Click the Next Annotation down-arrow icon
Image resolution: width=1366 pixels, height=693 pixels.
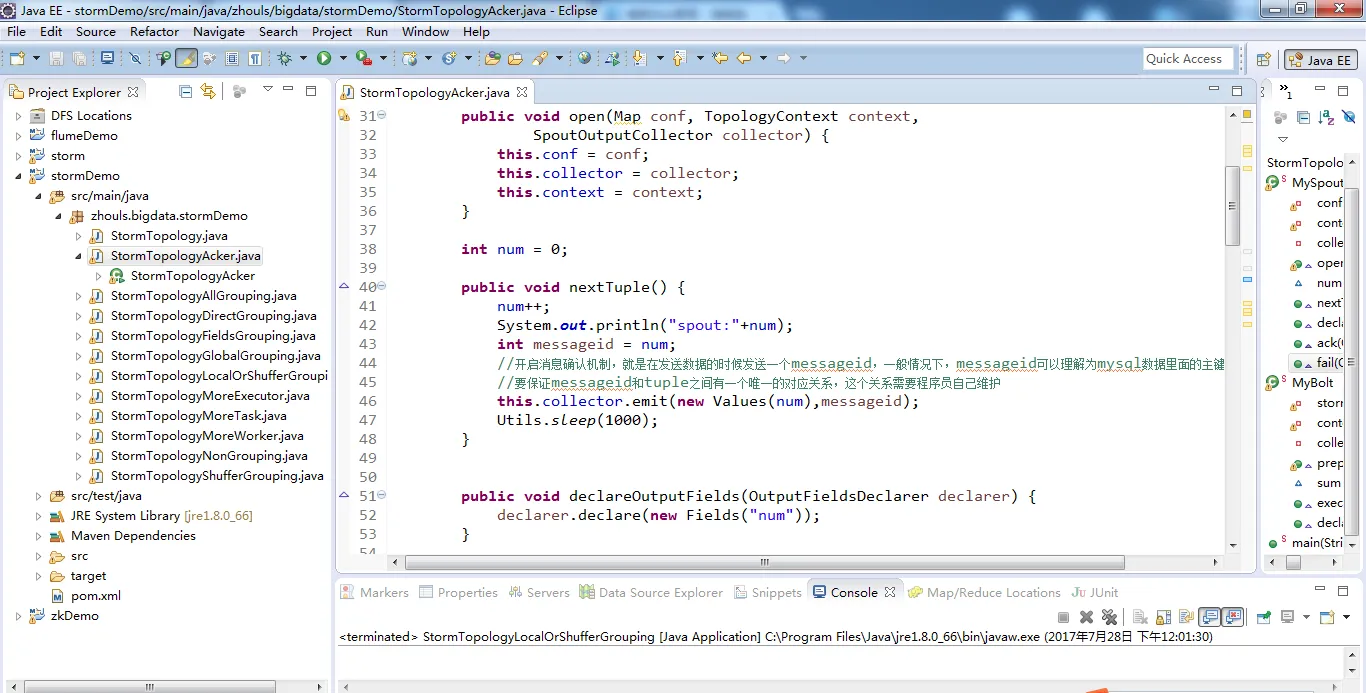point(638,59)
